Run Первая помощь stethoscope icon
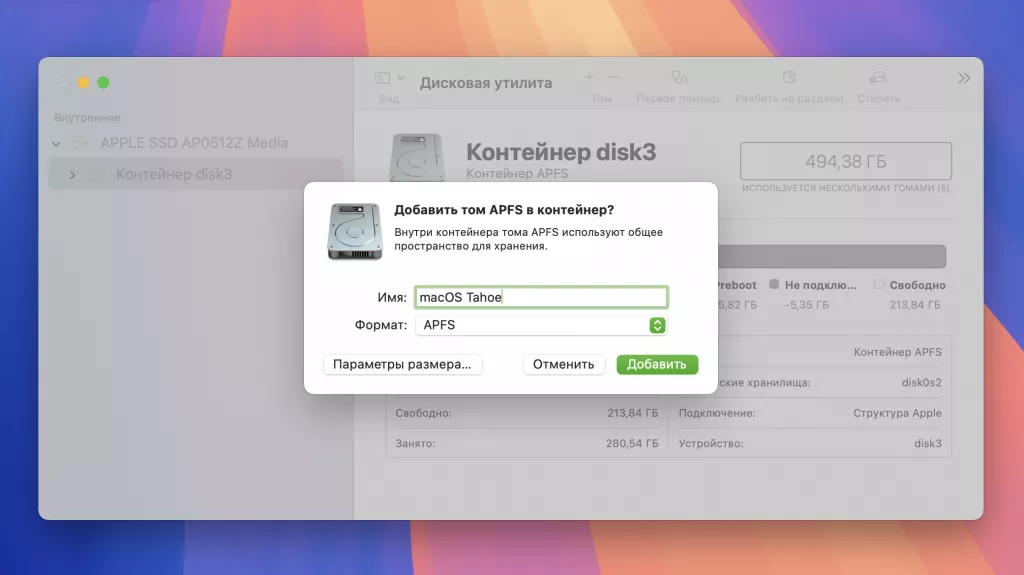The height and width of the screenshot is (575, 1024). pos(679,78)
